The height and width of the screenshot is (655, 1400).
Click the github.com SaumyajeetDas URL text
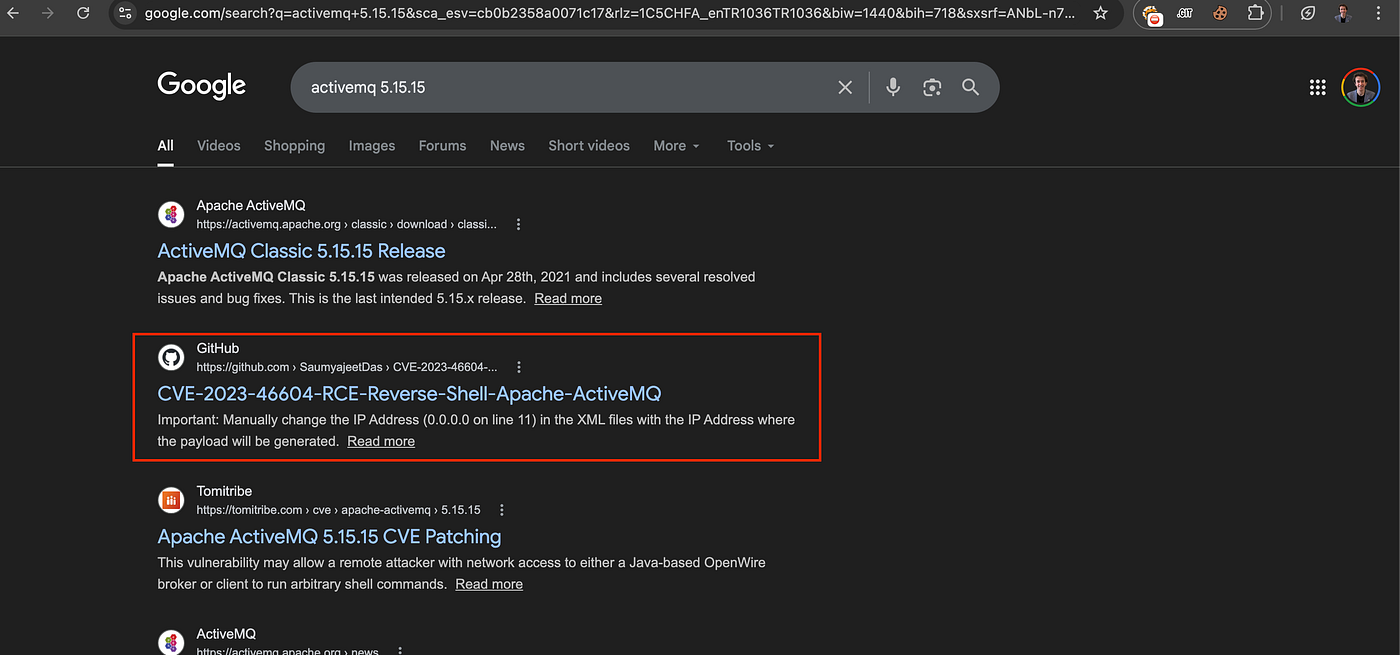tap(346, 368)
